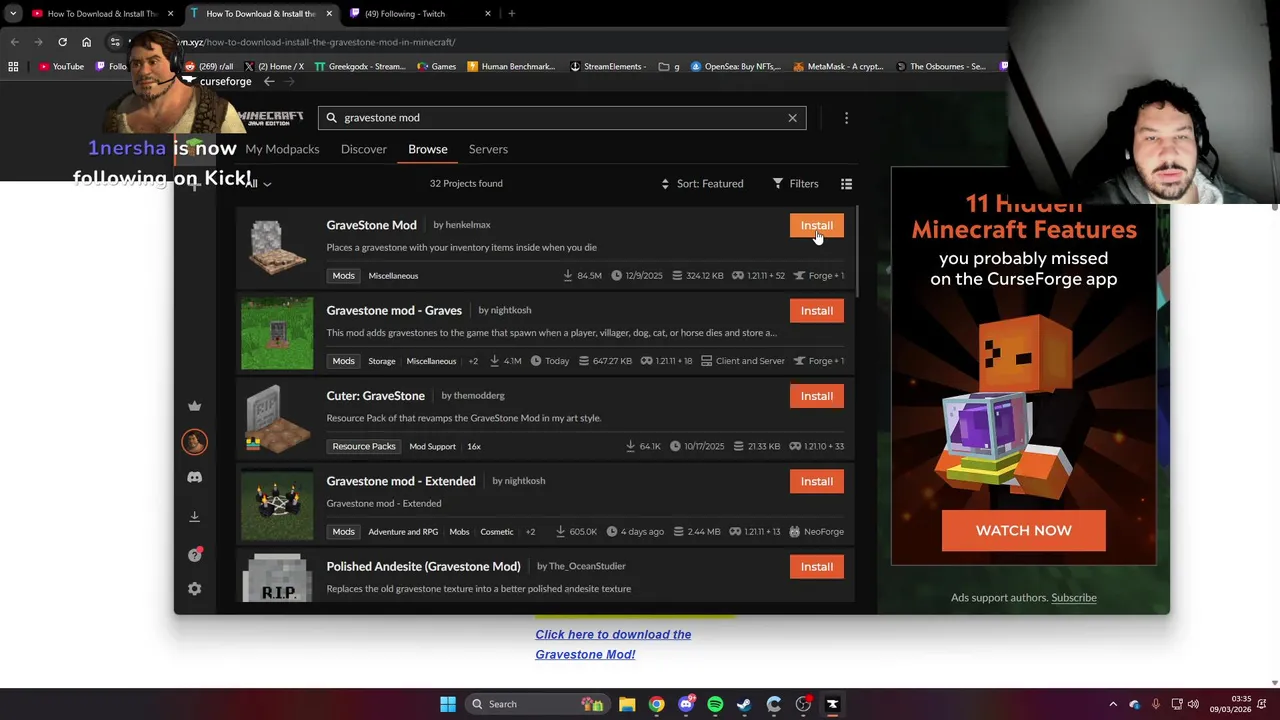Screen dimensions: 1280x720
Task: Install Cuter: GraveStone resource pack
Action: (x=816, y=396)
